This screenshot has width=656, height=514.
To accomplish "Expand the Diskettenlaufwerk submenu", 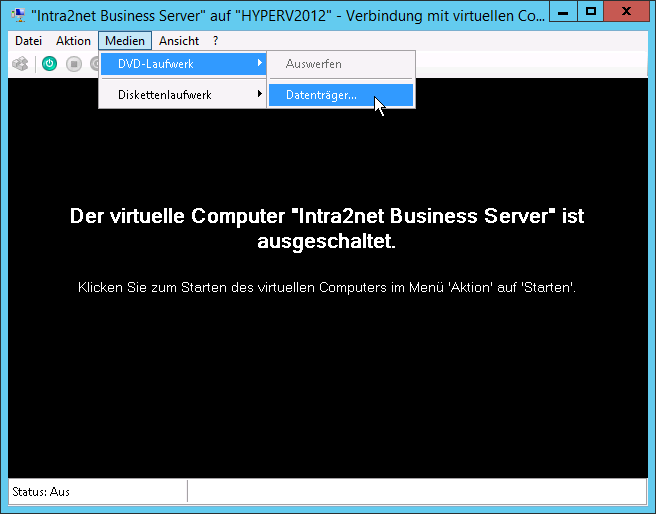I will point(183,95).
